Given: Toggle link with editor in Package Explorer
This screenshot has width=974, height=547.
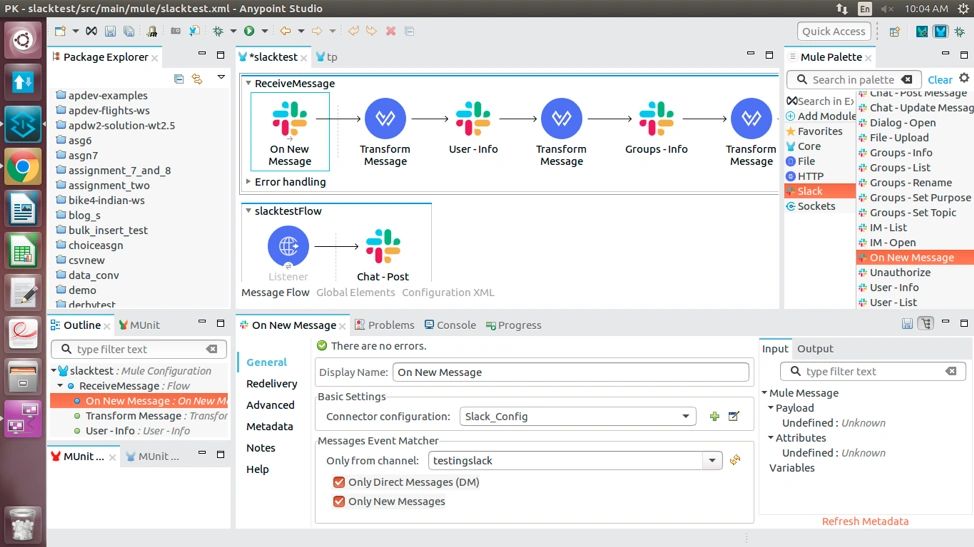Looking at the screenshot, I should click(198, 79).
